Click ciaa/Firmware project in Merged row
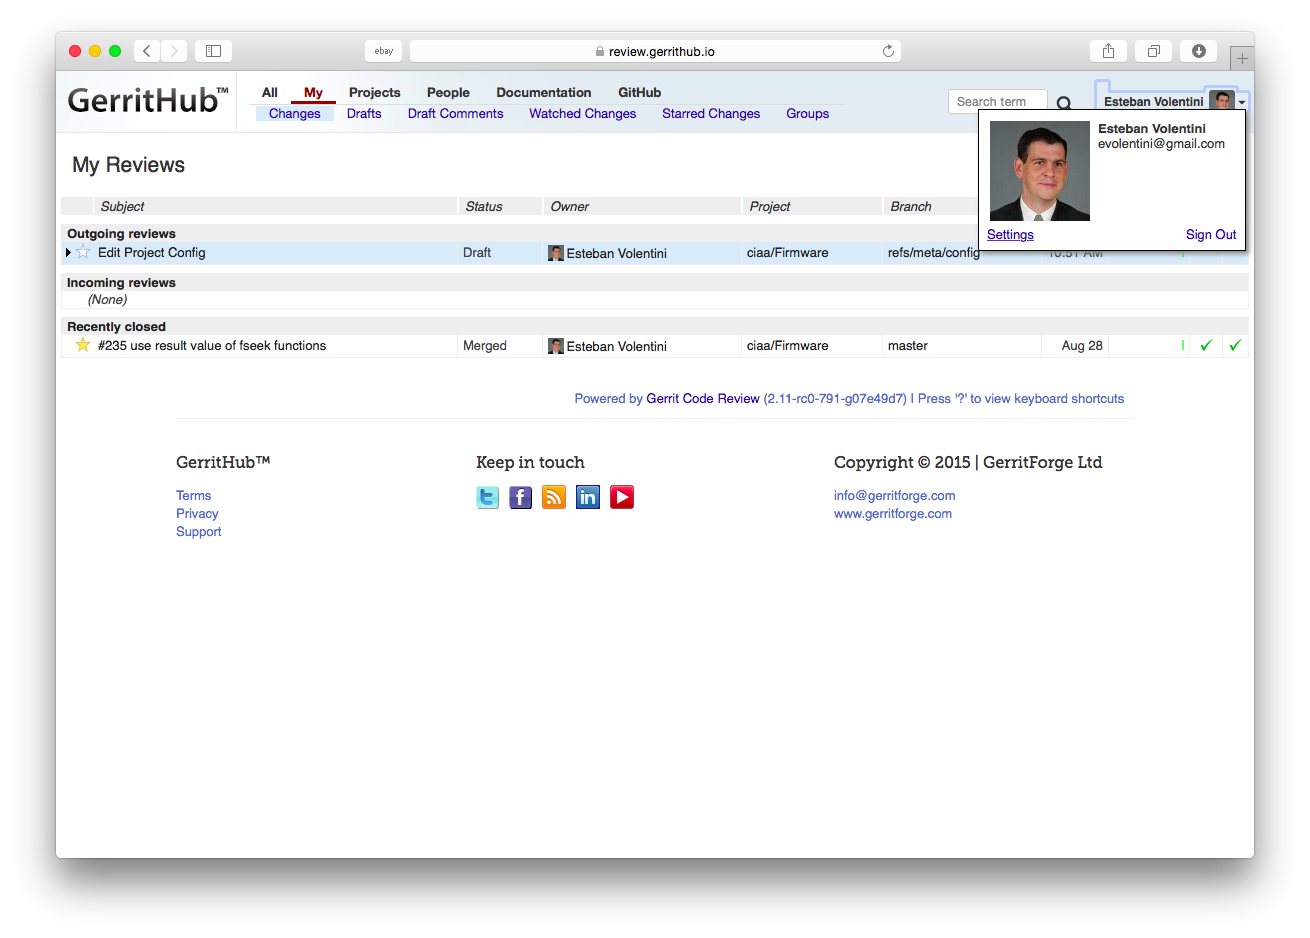 (788, 346)
